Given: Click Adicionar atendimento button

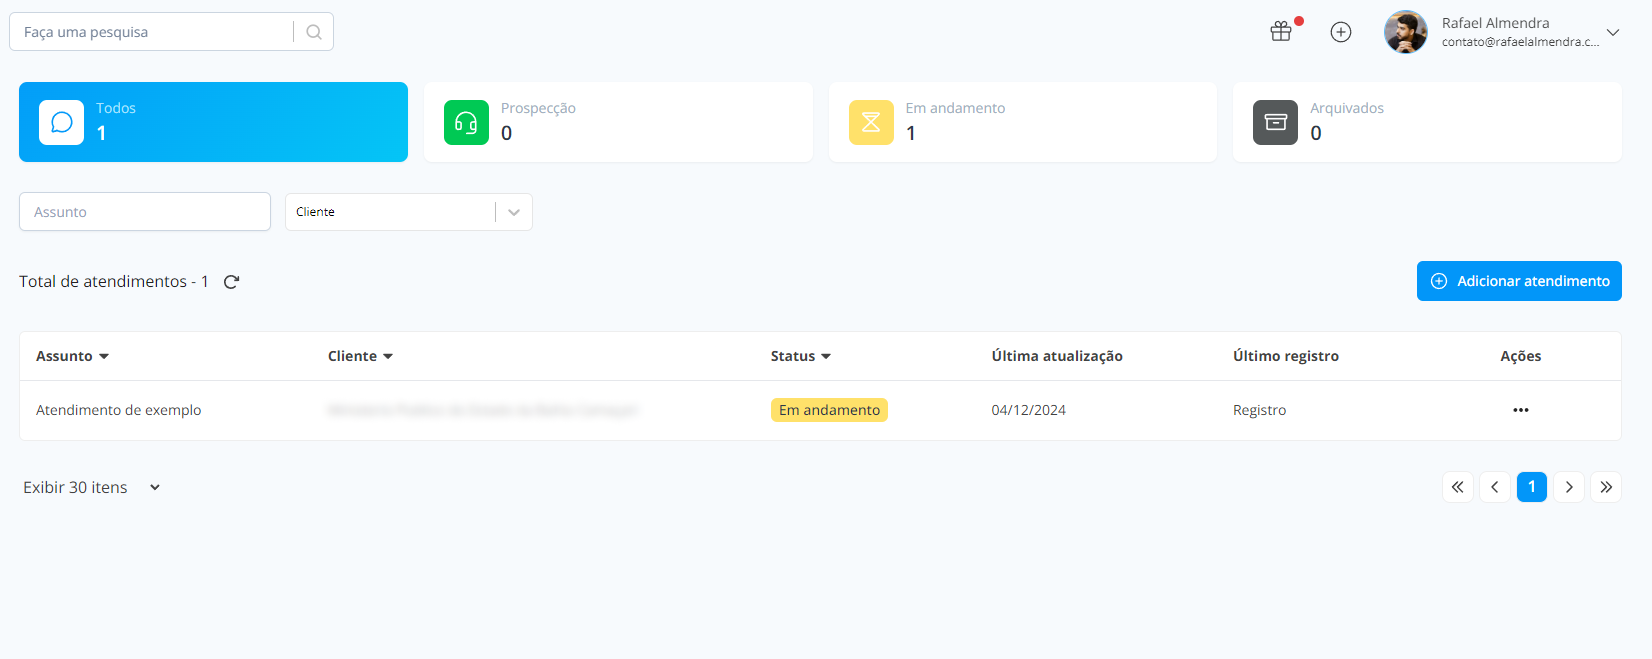Looking at the screenshot, I should coord(1519,281).
